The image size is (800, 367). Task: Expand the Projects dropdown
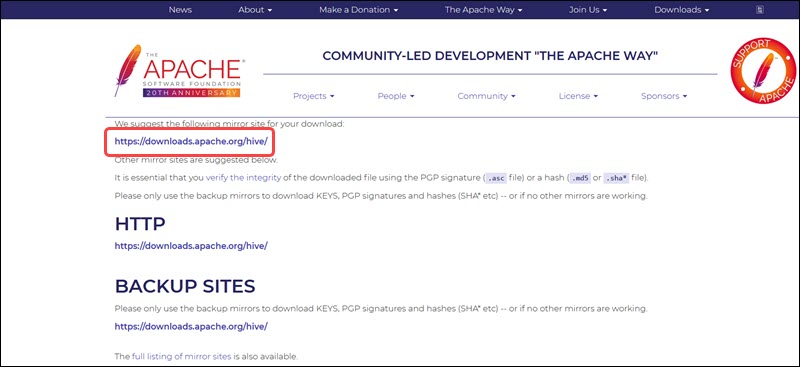click(313, 96)
